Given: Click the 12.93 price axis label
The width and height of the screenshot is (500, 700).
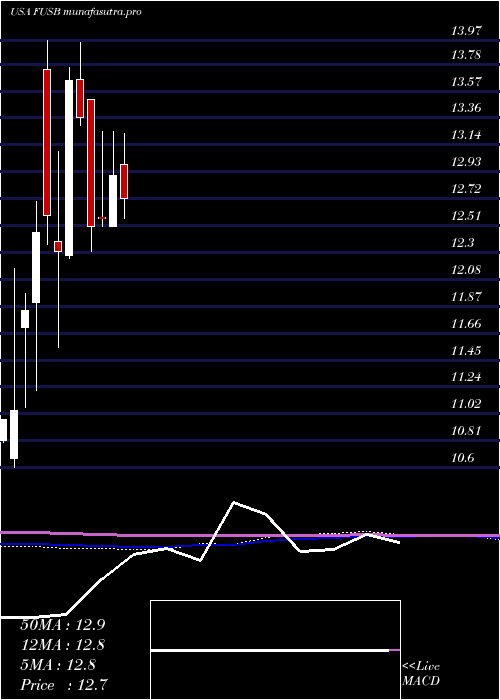Looking at the screenshot, I should [467, 162].
